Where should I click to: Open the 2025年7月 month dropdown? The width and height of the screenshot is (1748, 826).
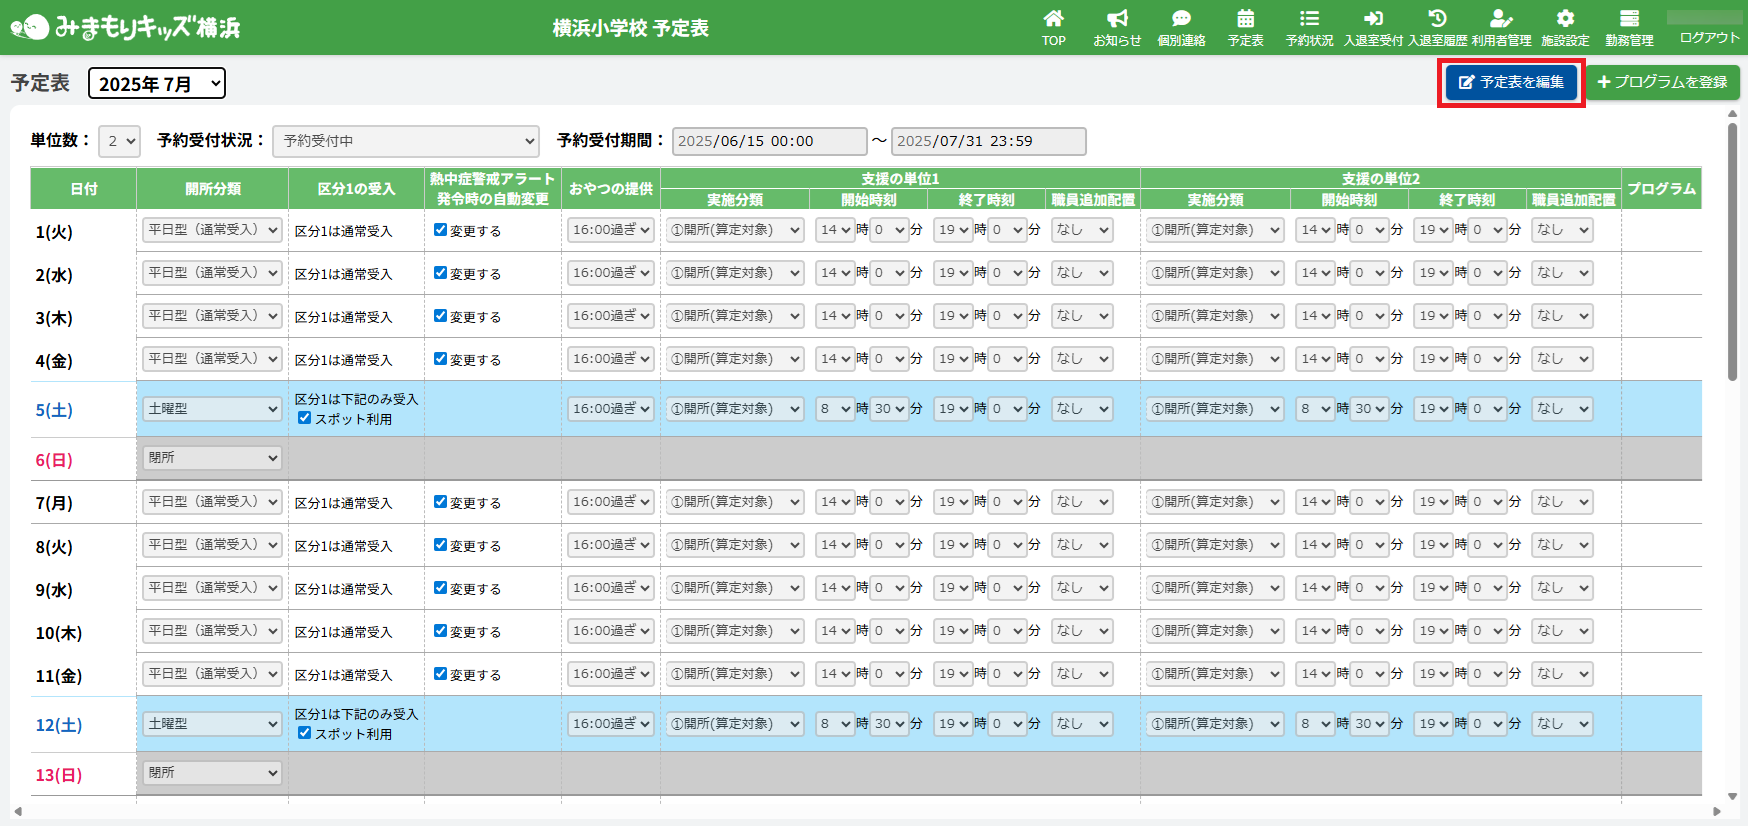pyautogui.click(x=157, y=84)
